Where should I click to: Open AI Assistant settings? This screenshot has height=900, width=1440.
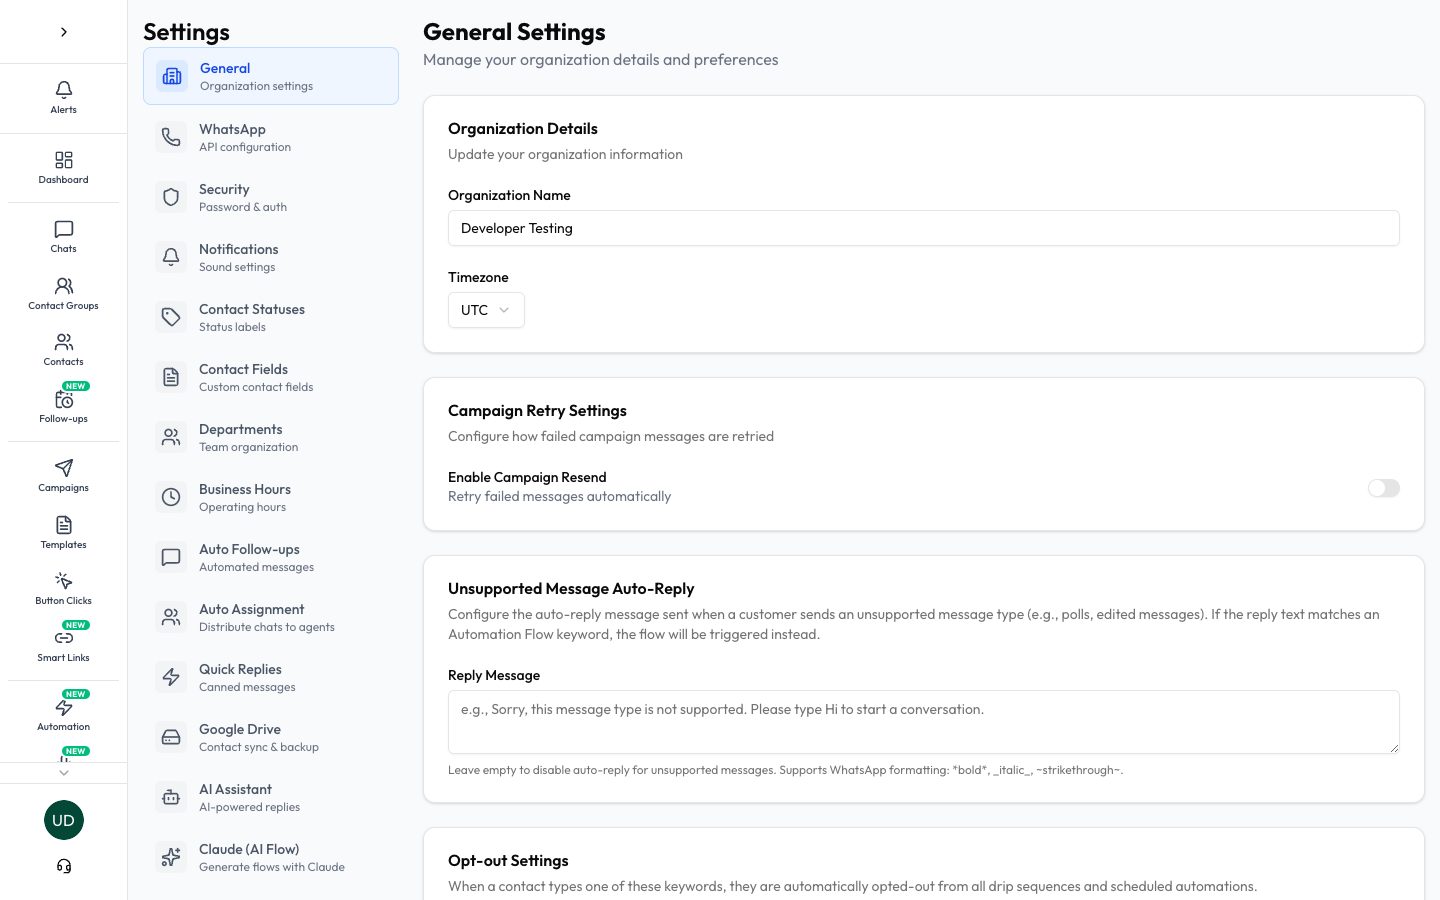[271, 797]
